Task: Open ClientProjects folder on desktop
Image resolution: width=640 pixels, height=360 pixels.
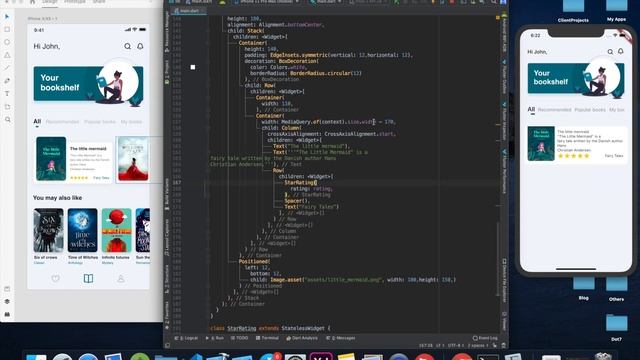Action: (573, 11)
